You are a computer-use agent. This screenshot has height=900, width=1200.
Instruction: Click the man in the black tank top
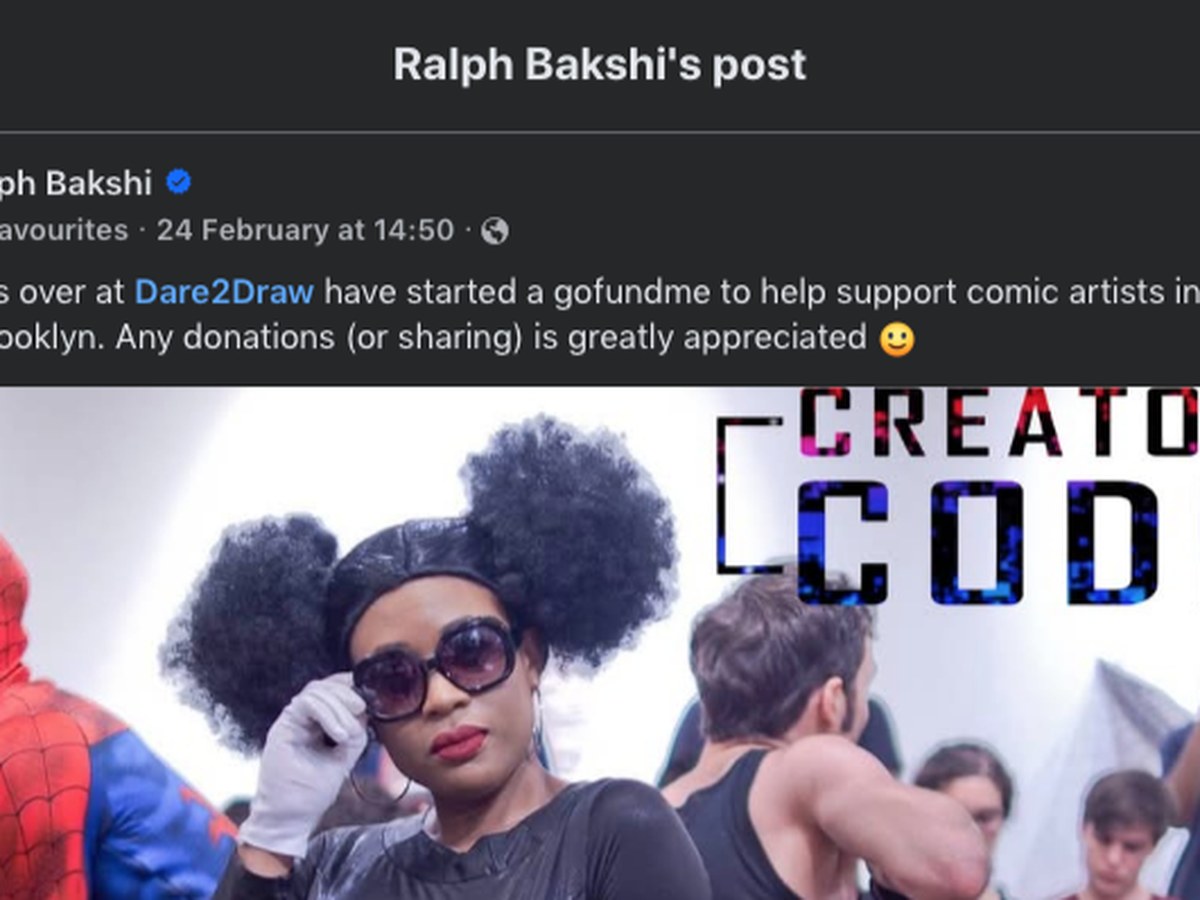(x=800, y=740)
